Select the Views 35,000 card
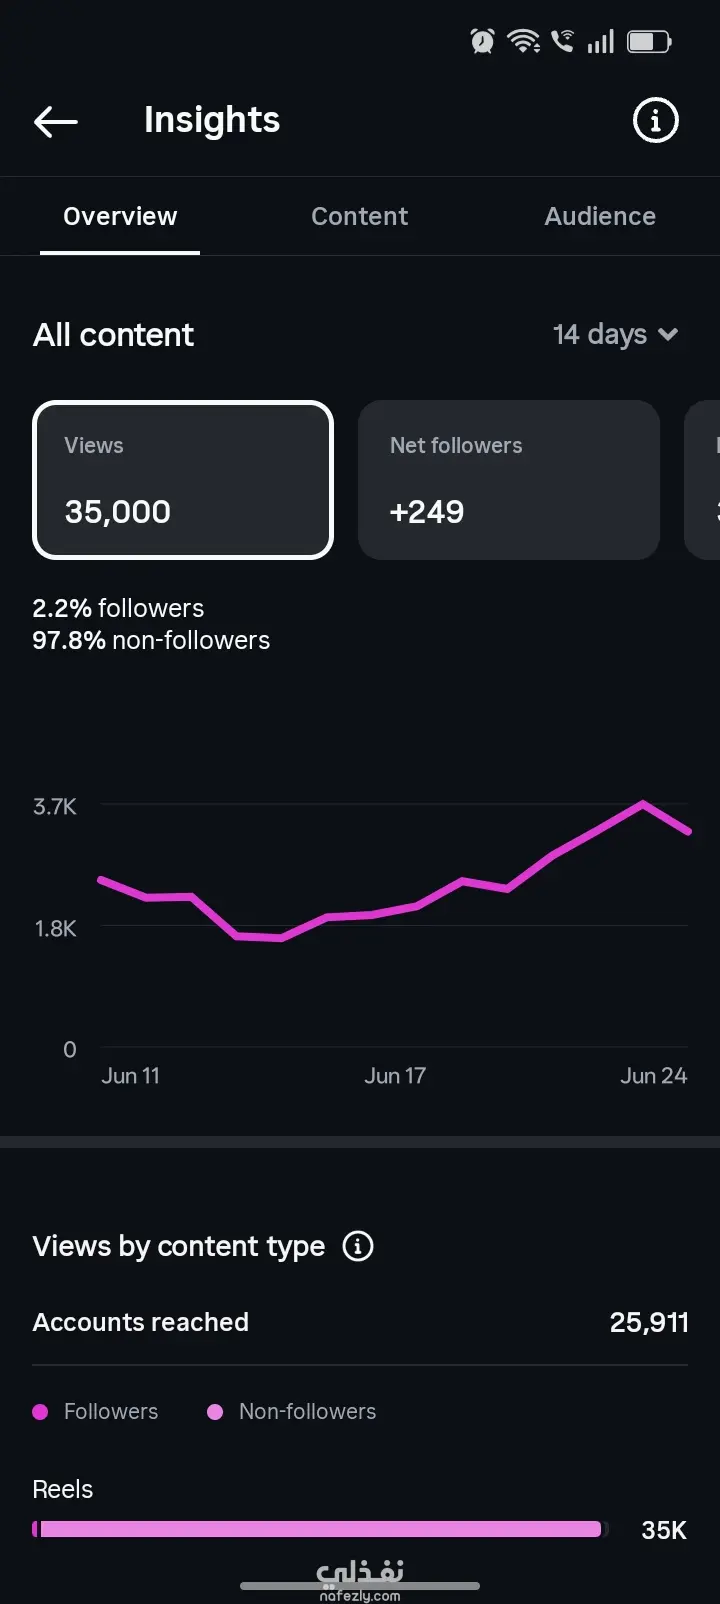This screenshot has height=1604, width=720. [183, 480]
